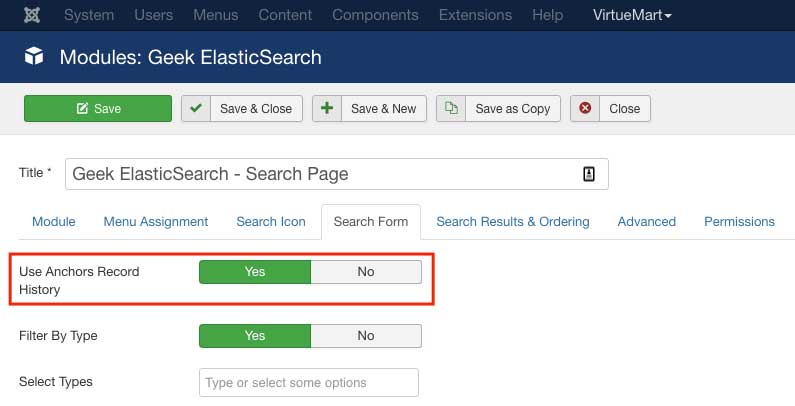Click the copy icon on Save as Copy
This screenshot has height=406, width=795.
[451, 108]
